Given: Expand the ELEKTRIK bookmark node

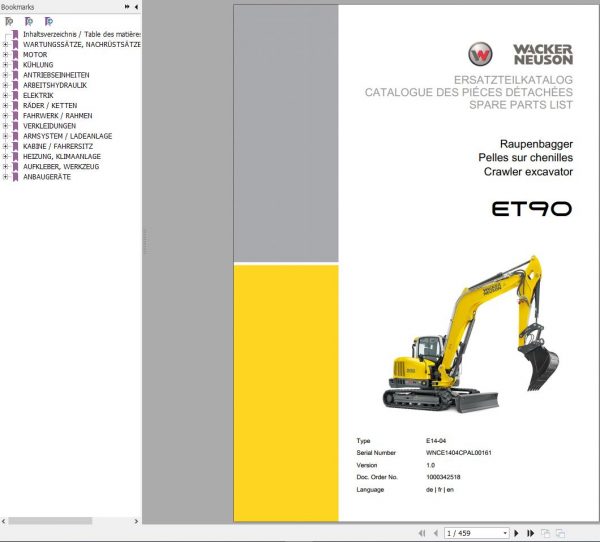Looking at the screenshot, I should point(5,95).
